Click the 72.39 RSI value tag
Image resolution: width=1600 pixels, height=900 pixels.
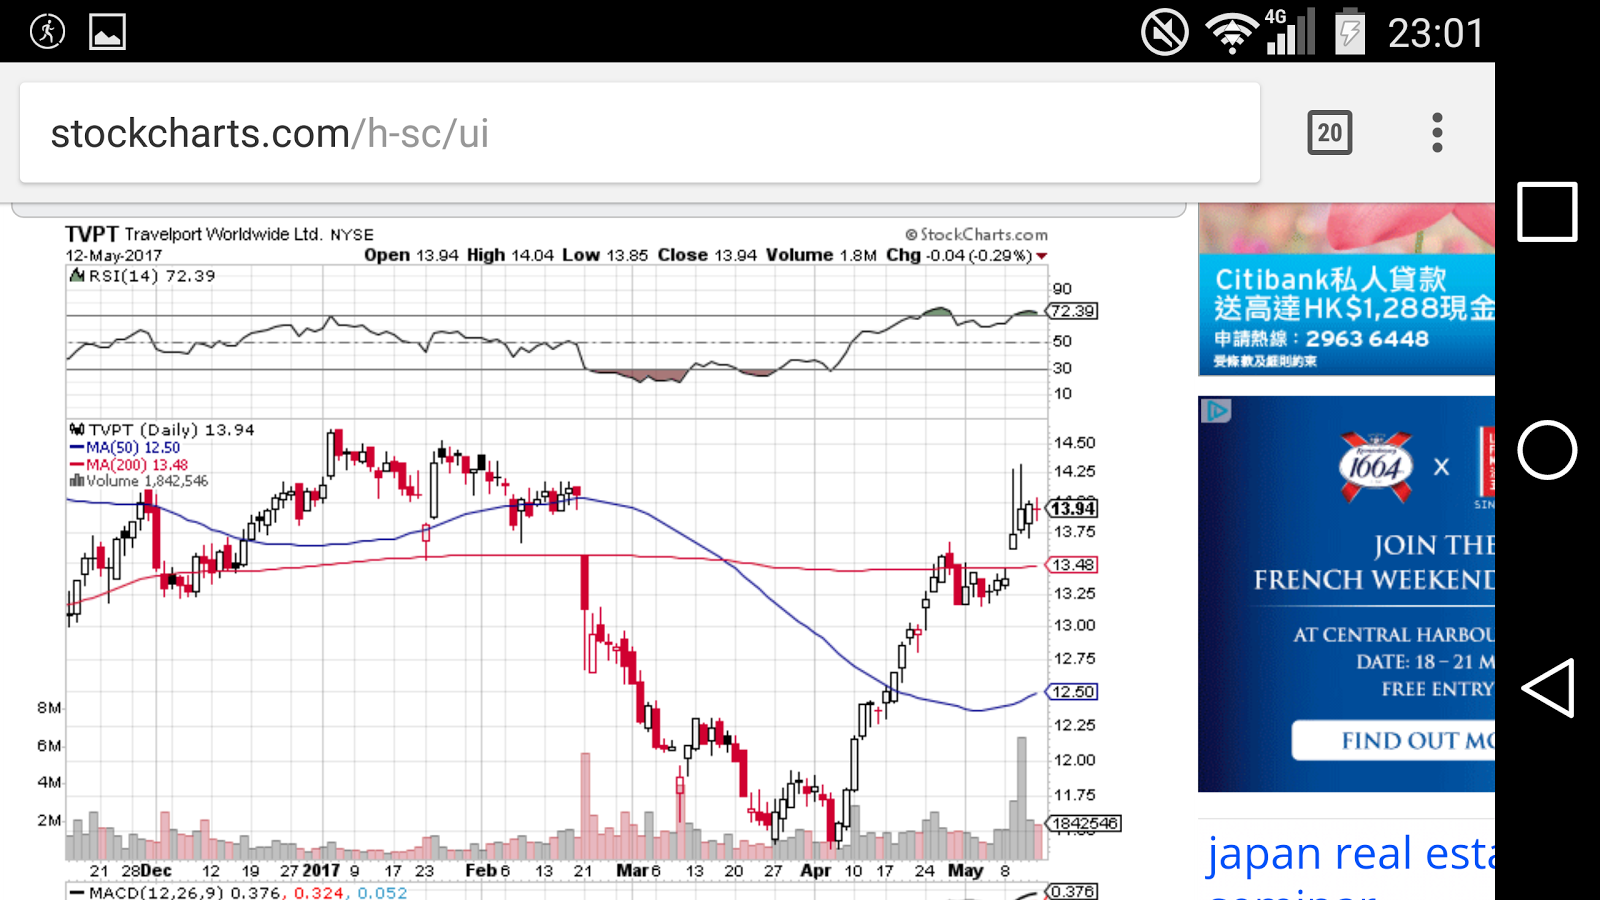pyautogui.click(x=1073, y=311)
